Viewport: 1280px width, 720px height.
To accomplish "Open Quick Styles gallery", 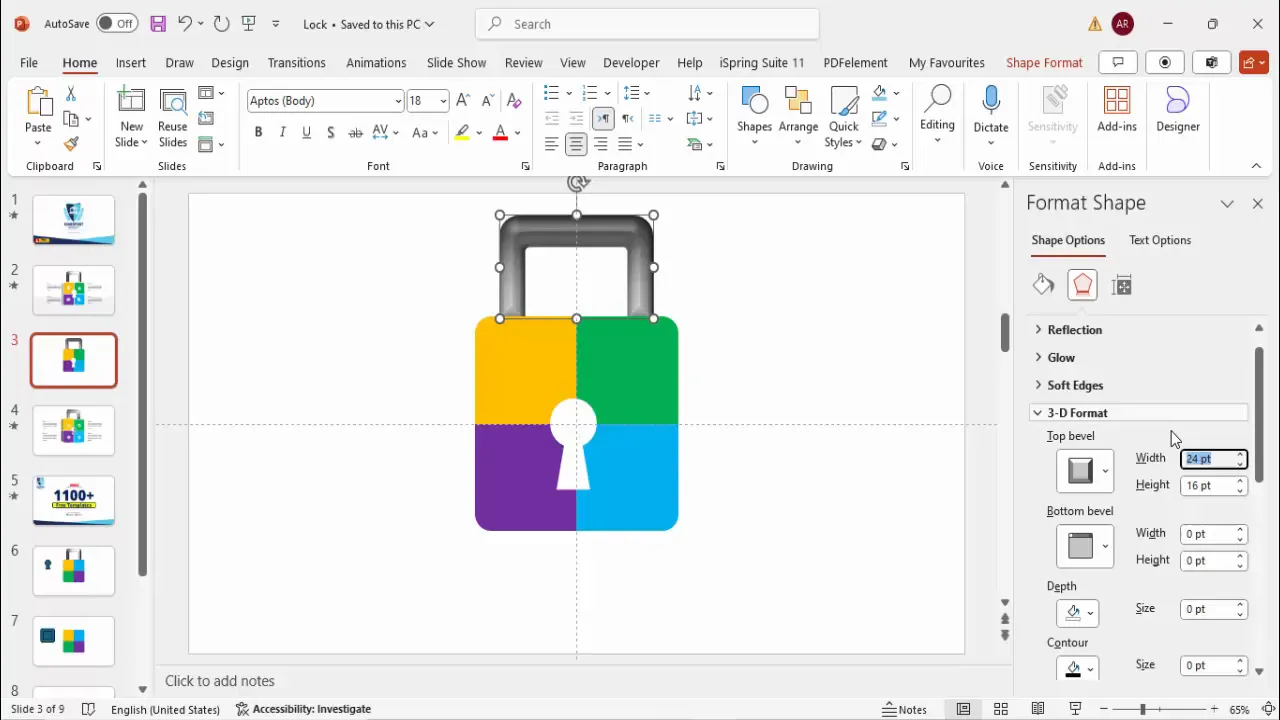I will tap(844, 118).
